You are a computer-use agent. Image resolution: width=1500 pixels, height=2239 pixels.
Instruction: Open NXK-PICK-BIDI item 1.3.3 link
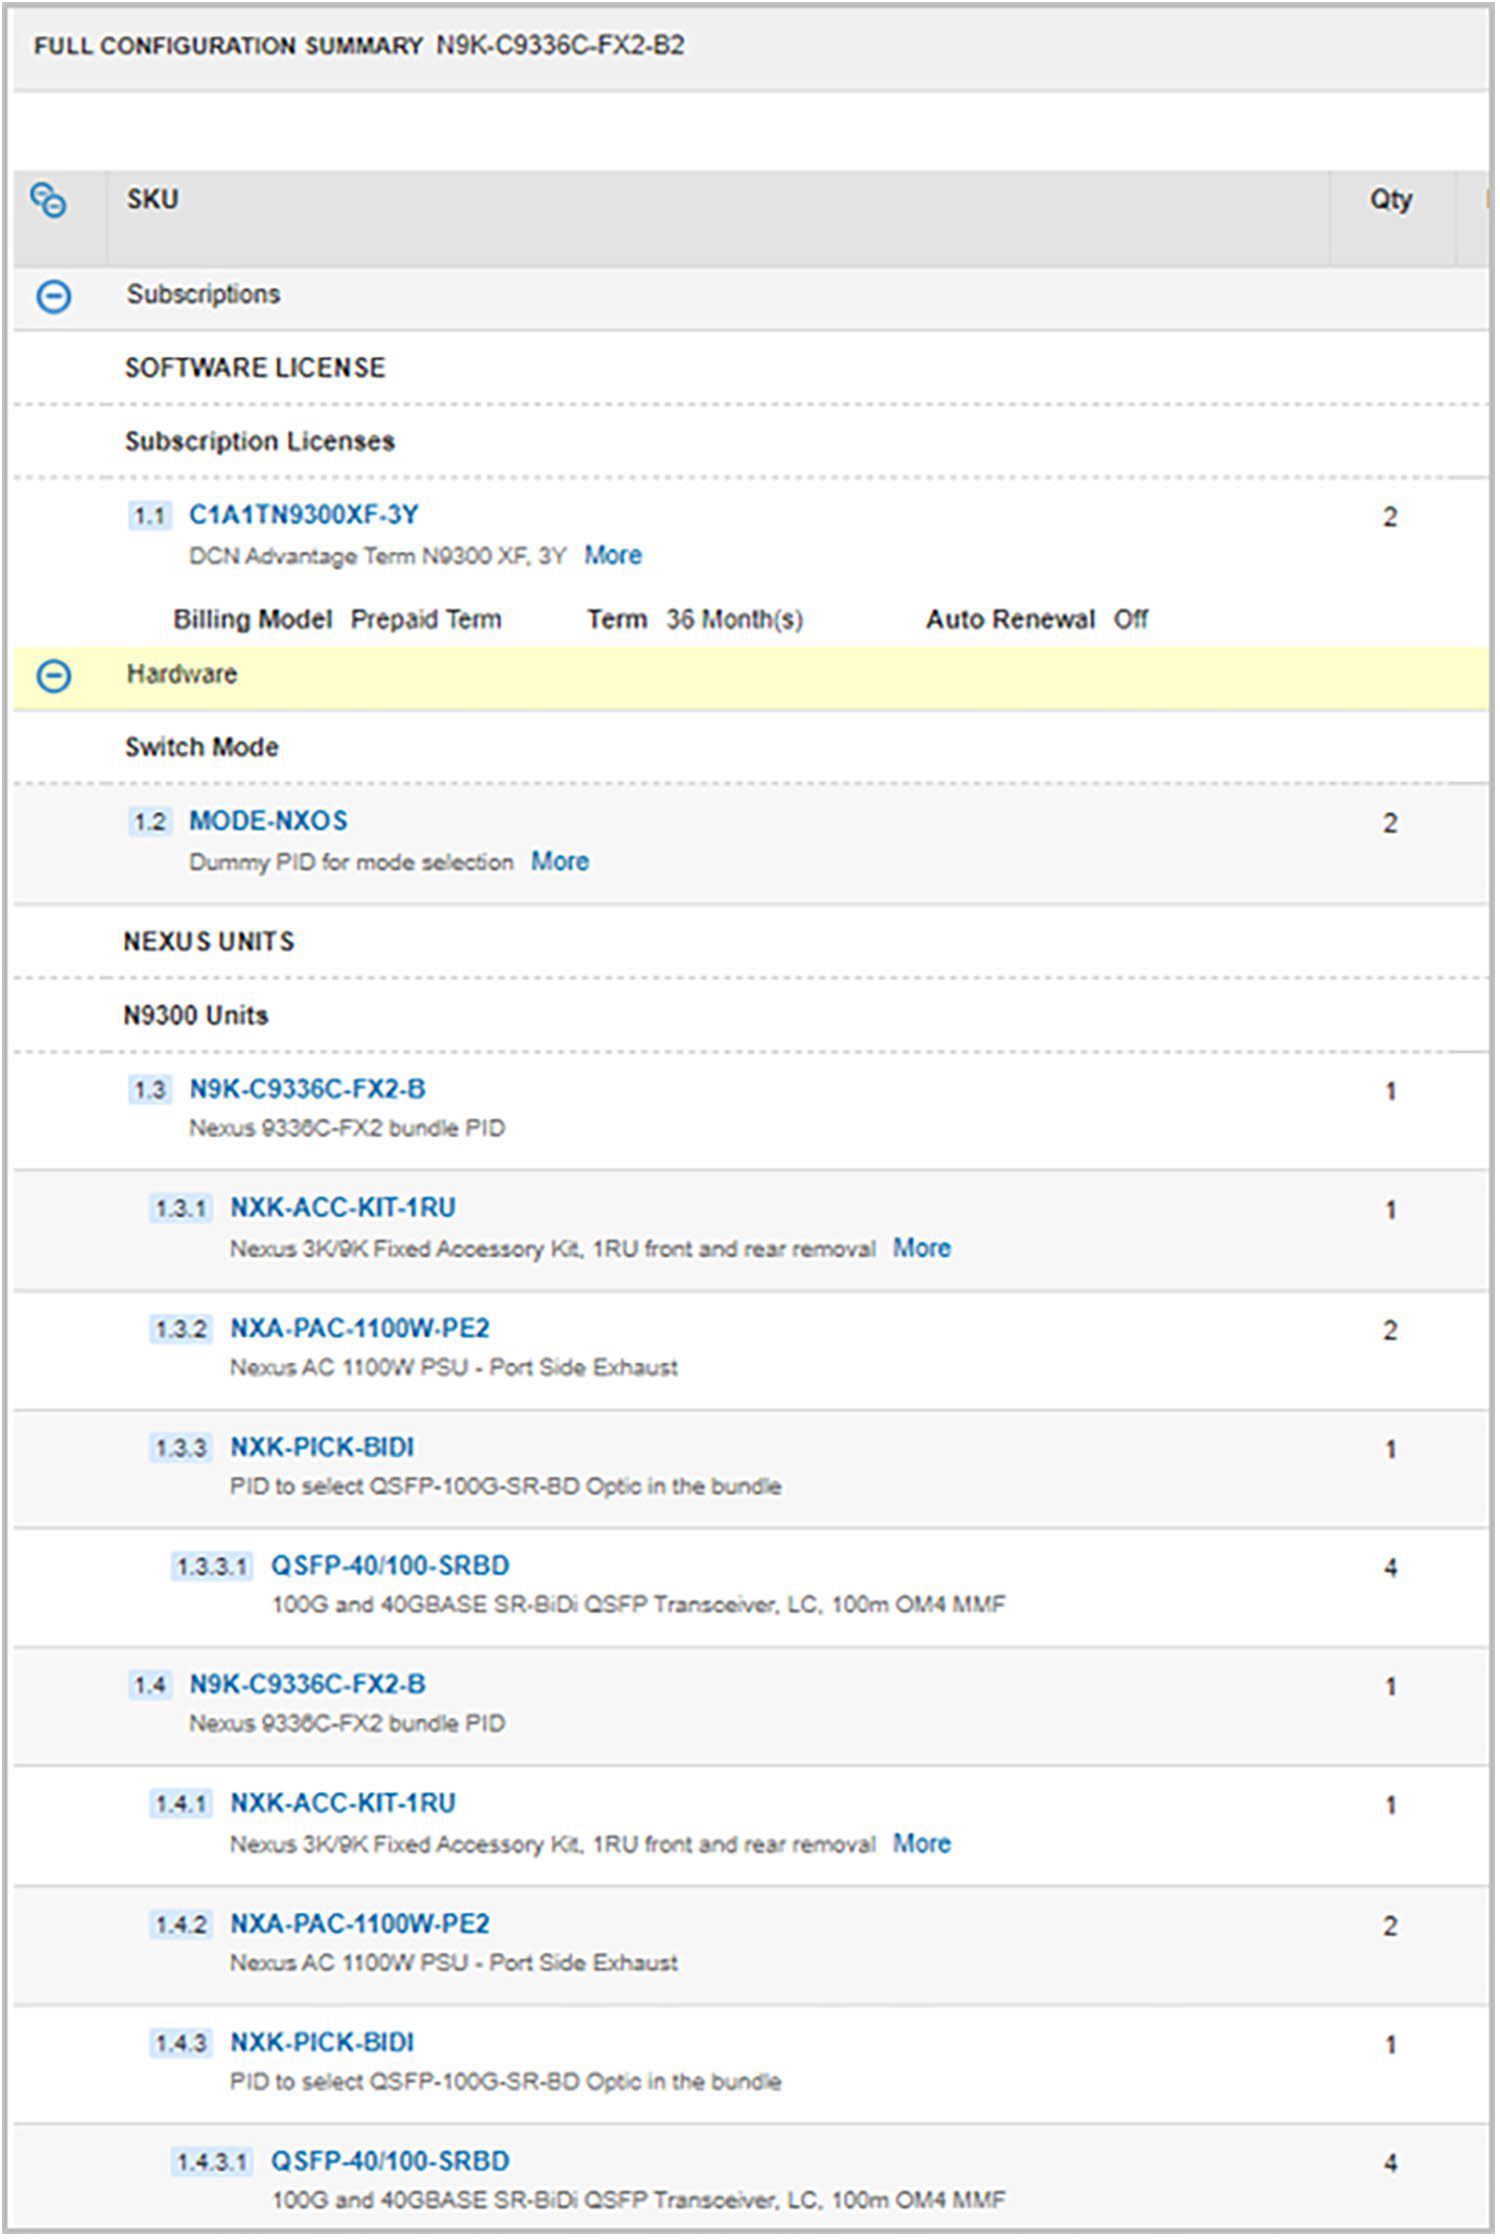click(x=322, y=1447)
